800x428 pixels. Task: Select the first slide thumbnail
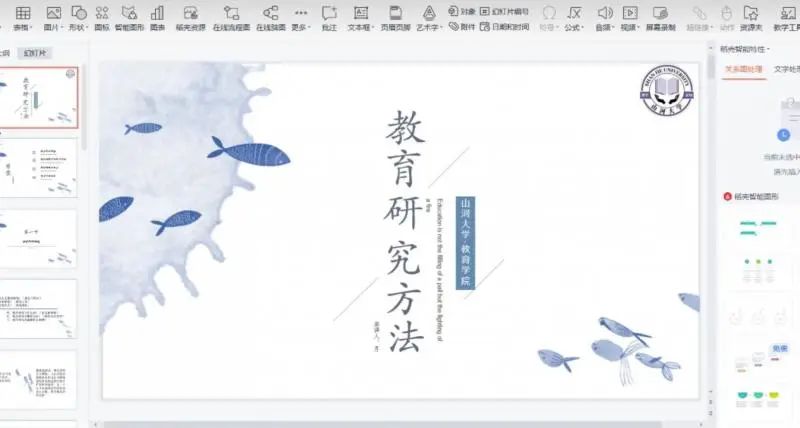(x=39, y=97)
